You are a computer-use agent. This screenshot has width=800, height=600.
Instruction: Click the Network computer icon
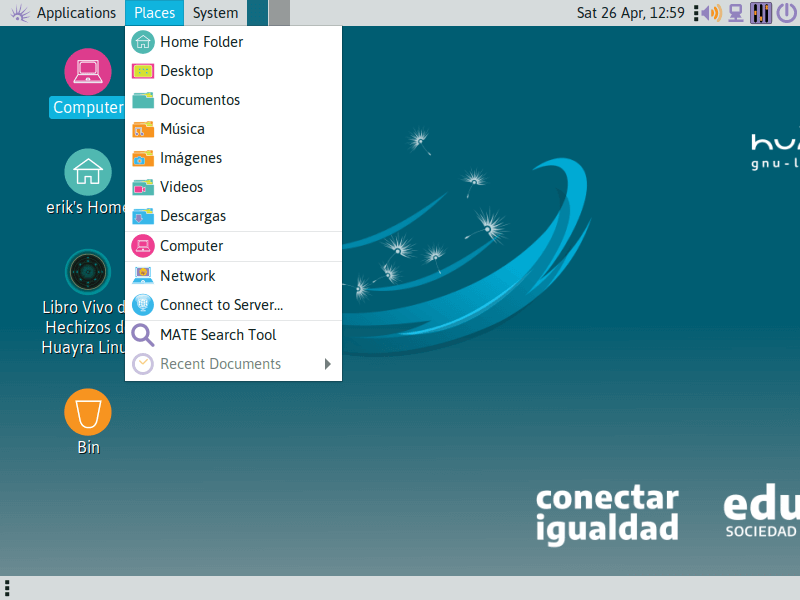point(143,276)
